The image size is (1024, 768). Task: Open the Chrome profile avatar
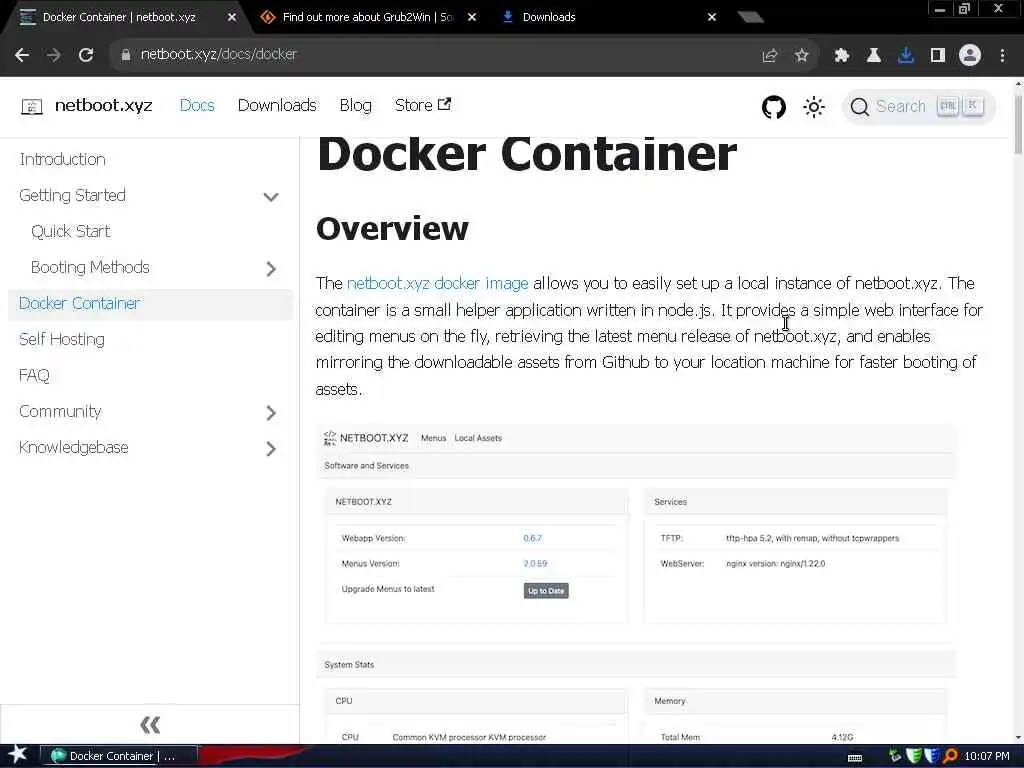point(970,56)
